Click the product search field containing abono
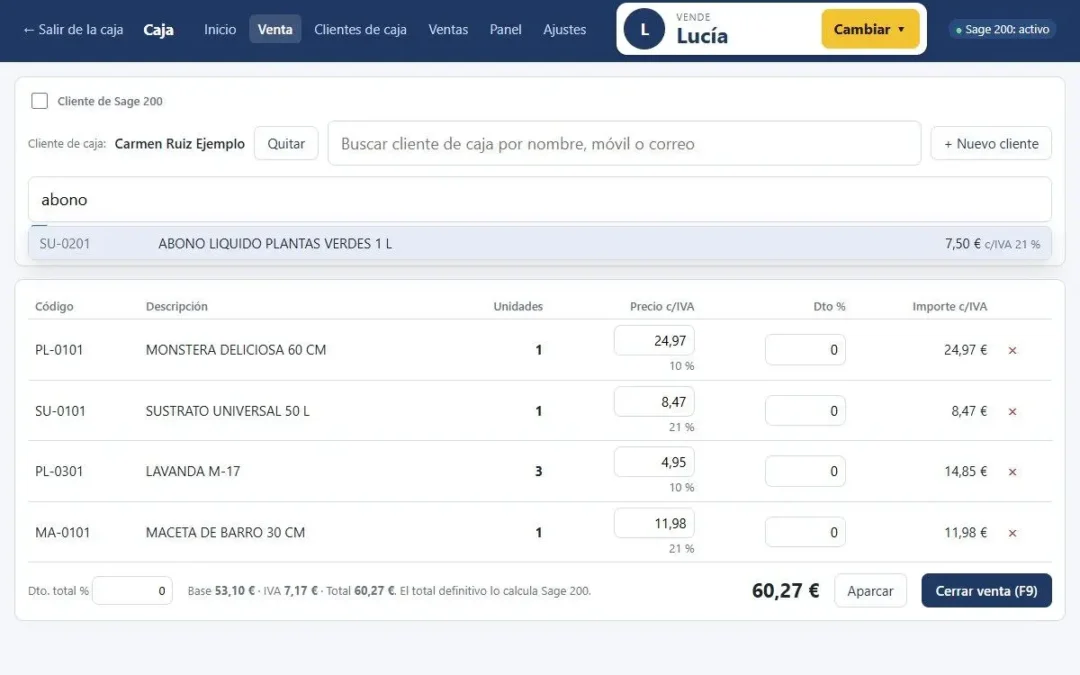1080x675 pixels. pos(539,200)
